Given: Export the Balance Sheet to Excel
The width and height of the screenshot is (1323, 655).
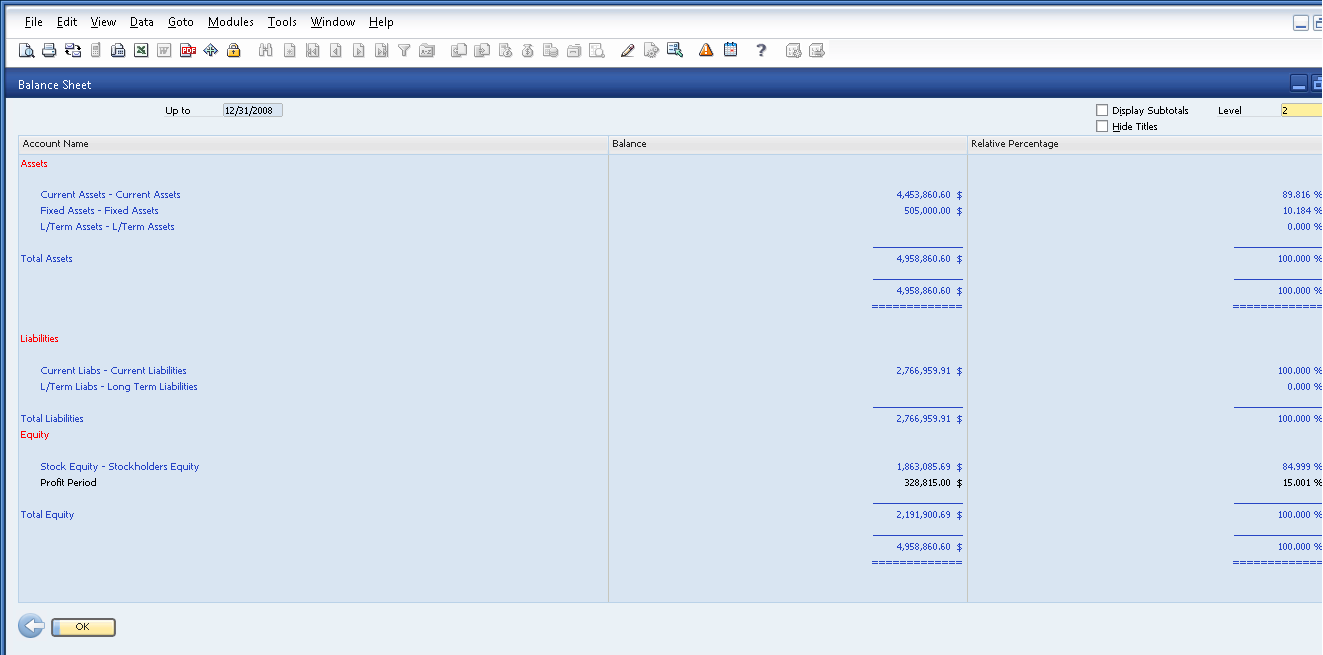Looking at the screenshot, I should coord(141,49).
